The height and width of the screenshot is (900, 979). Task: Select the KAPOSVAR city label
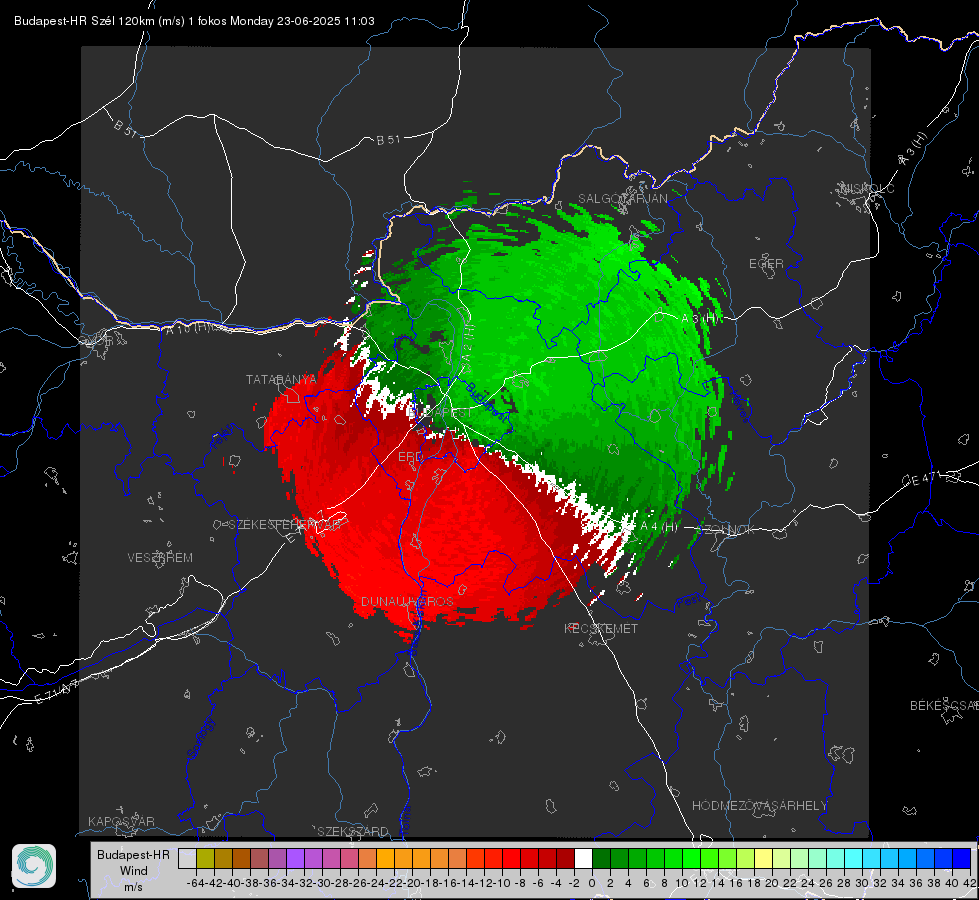click(x=121, y=821)
